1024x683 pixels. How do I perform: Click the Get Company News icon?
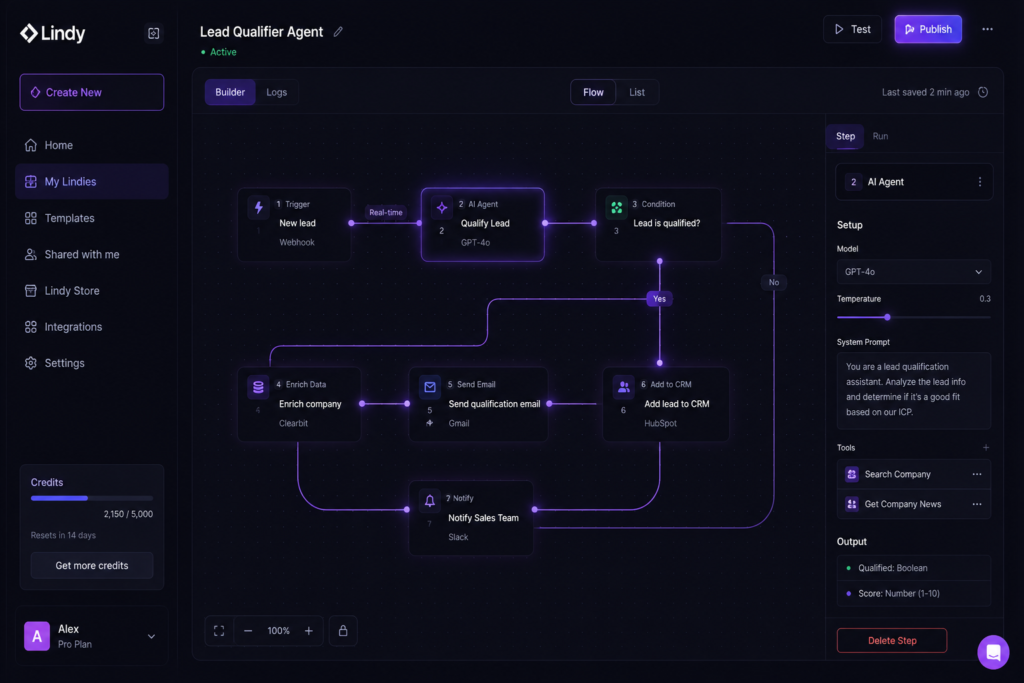coord(852,504)
